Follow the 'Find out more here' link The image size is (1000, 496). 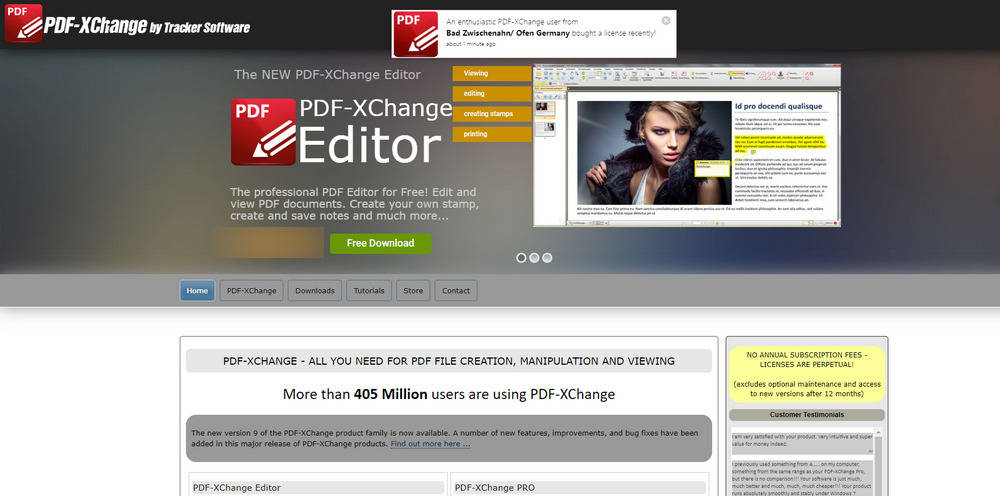tap(430, 444)
